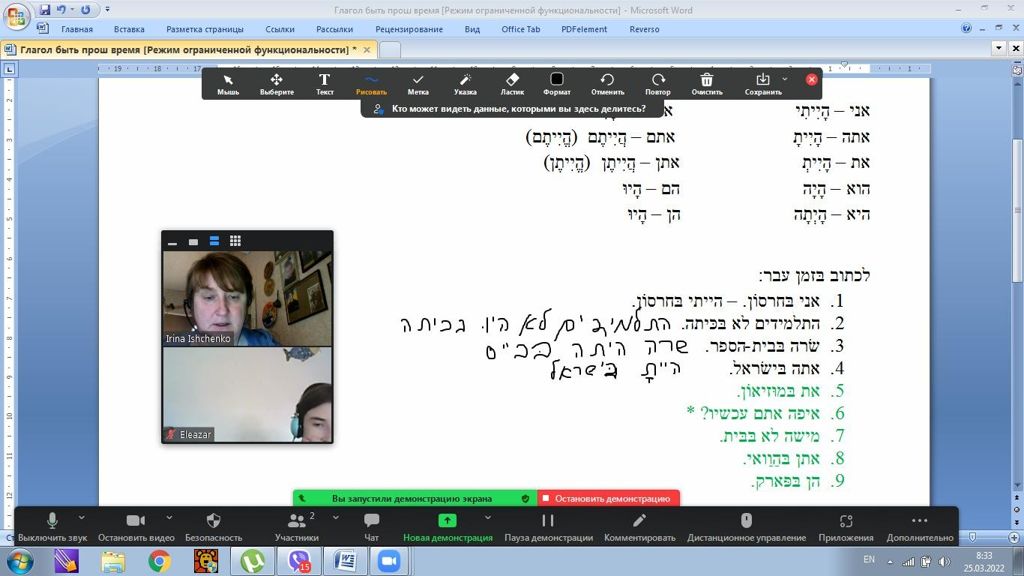Switch to the Рецензирование ribbon tab
The height and width of the screenshot is (576, 1024).
[409, 29]
